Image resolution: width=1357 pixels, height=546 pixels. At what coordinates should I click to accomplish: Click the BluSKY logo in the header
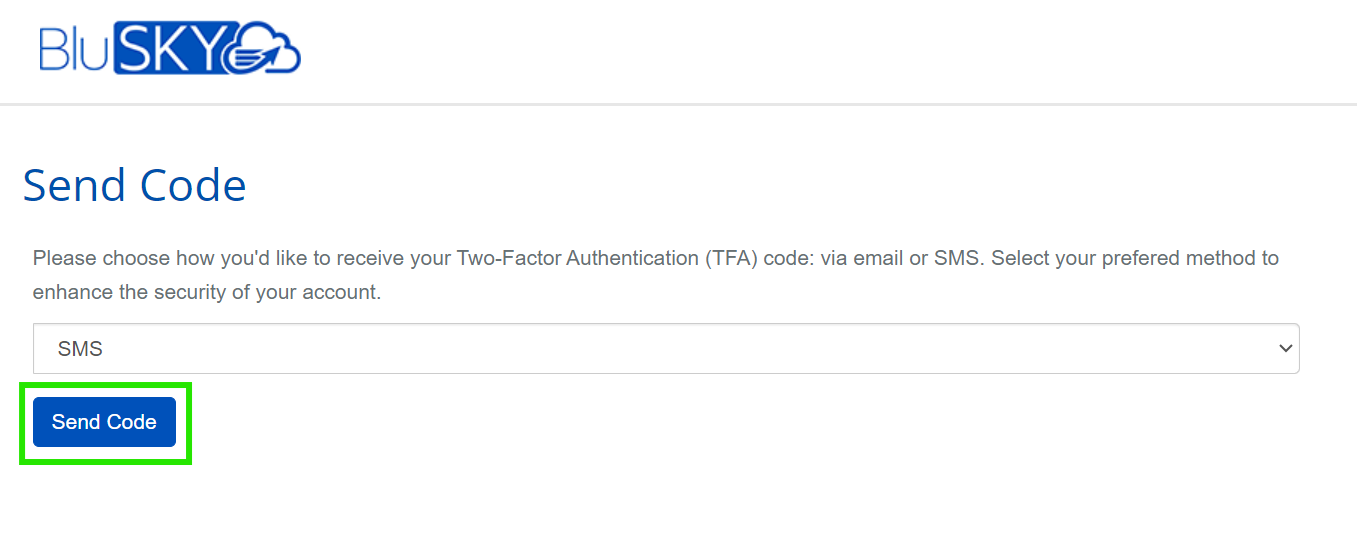tap(169, 49)
